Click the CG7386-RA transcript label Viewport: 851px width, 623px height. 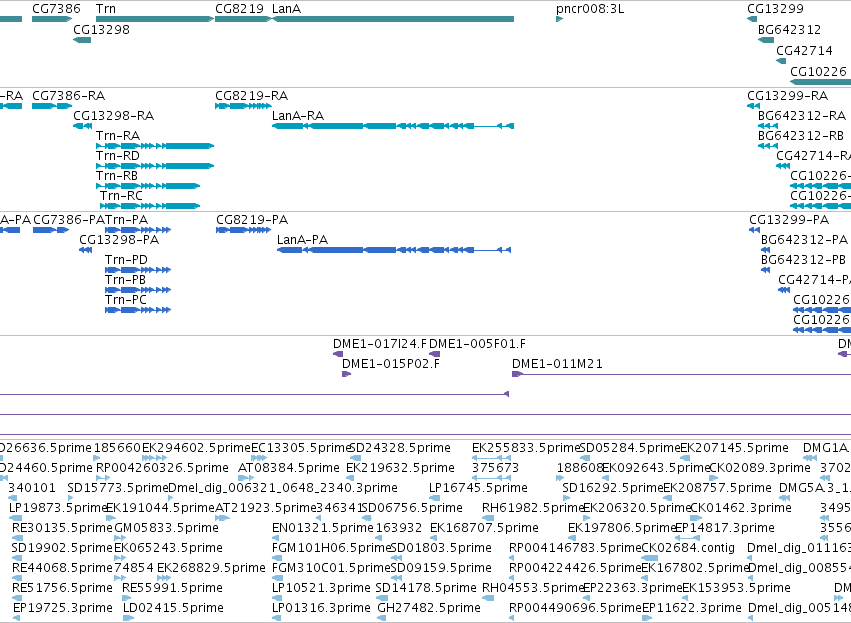tap(68, 96)
